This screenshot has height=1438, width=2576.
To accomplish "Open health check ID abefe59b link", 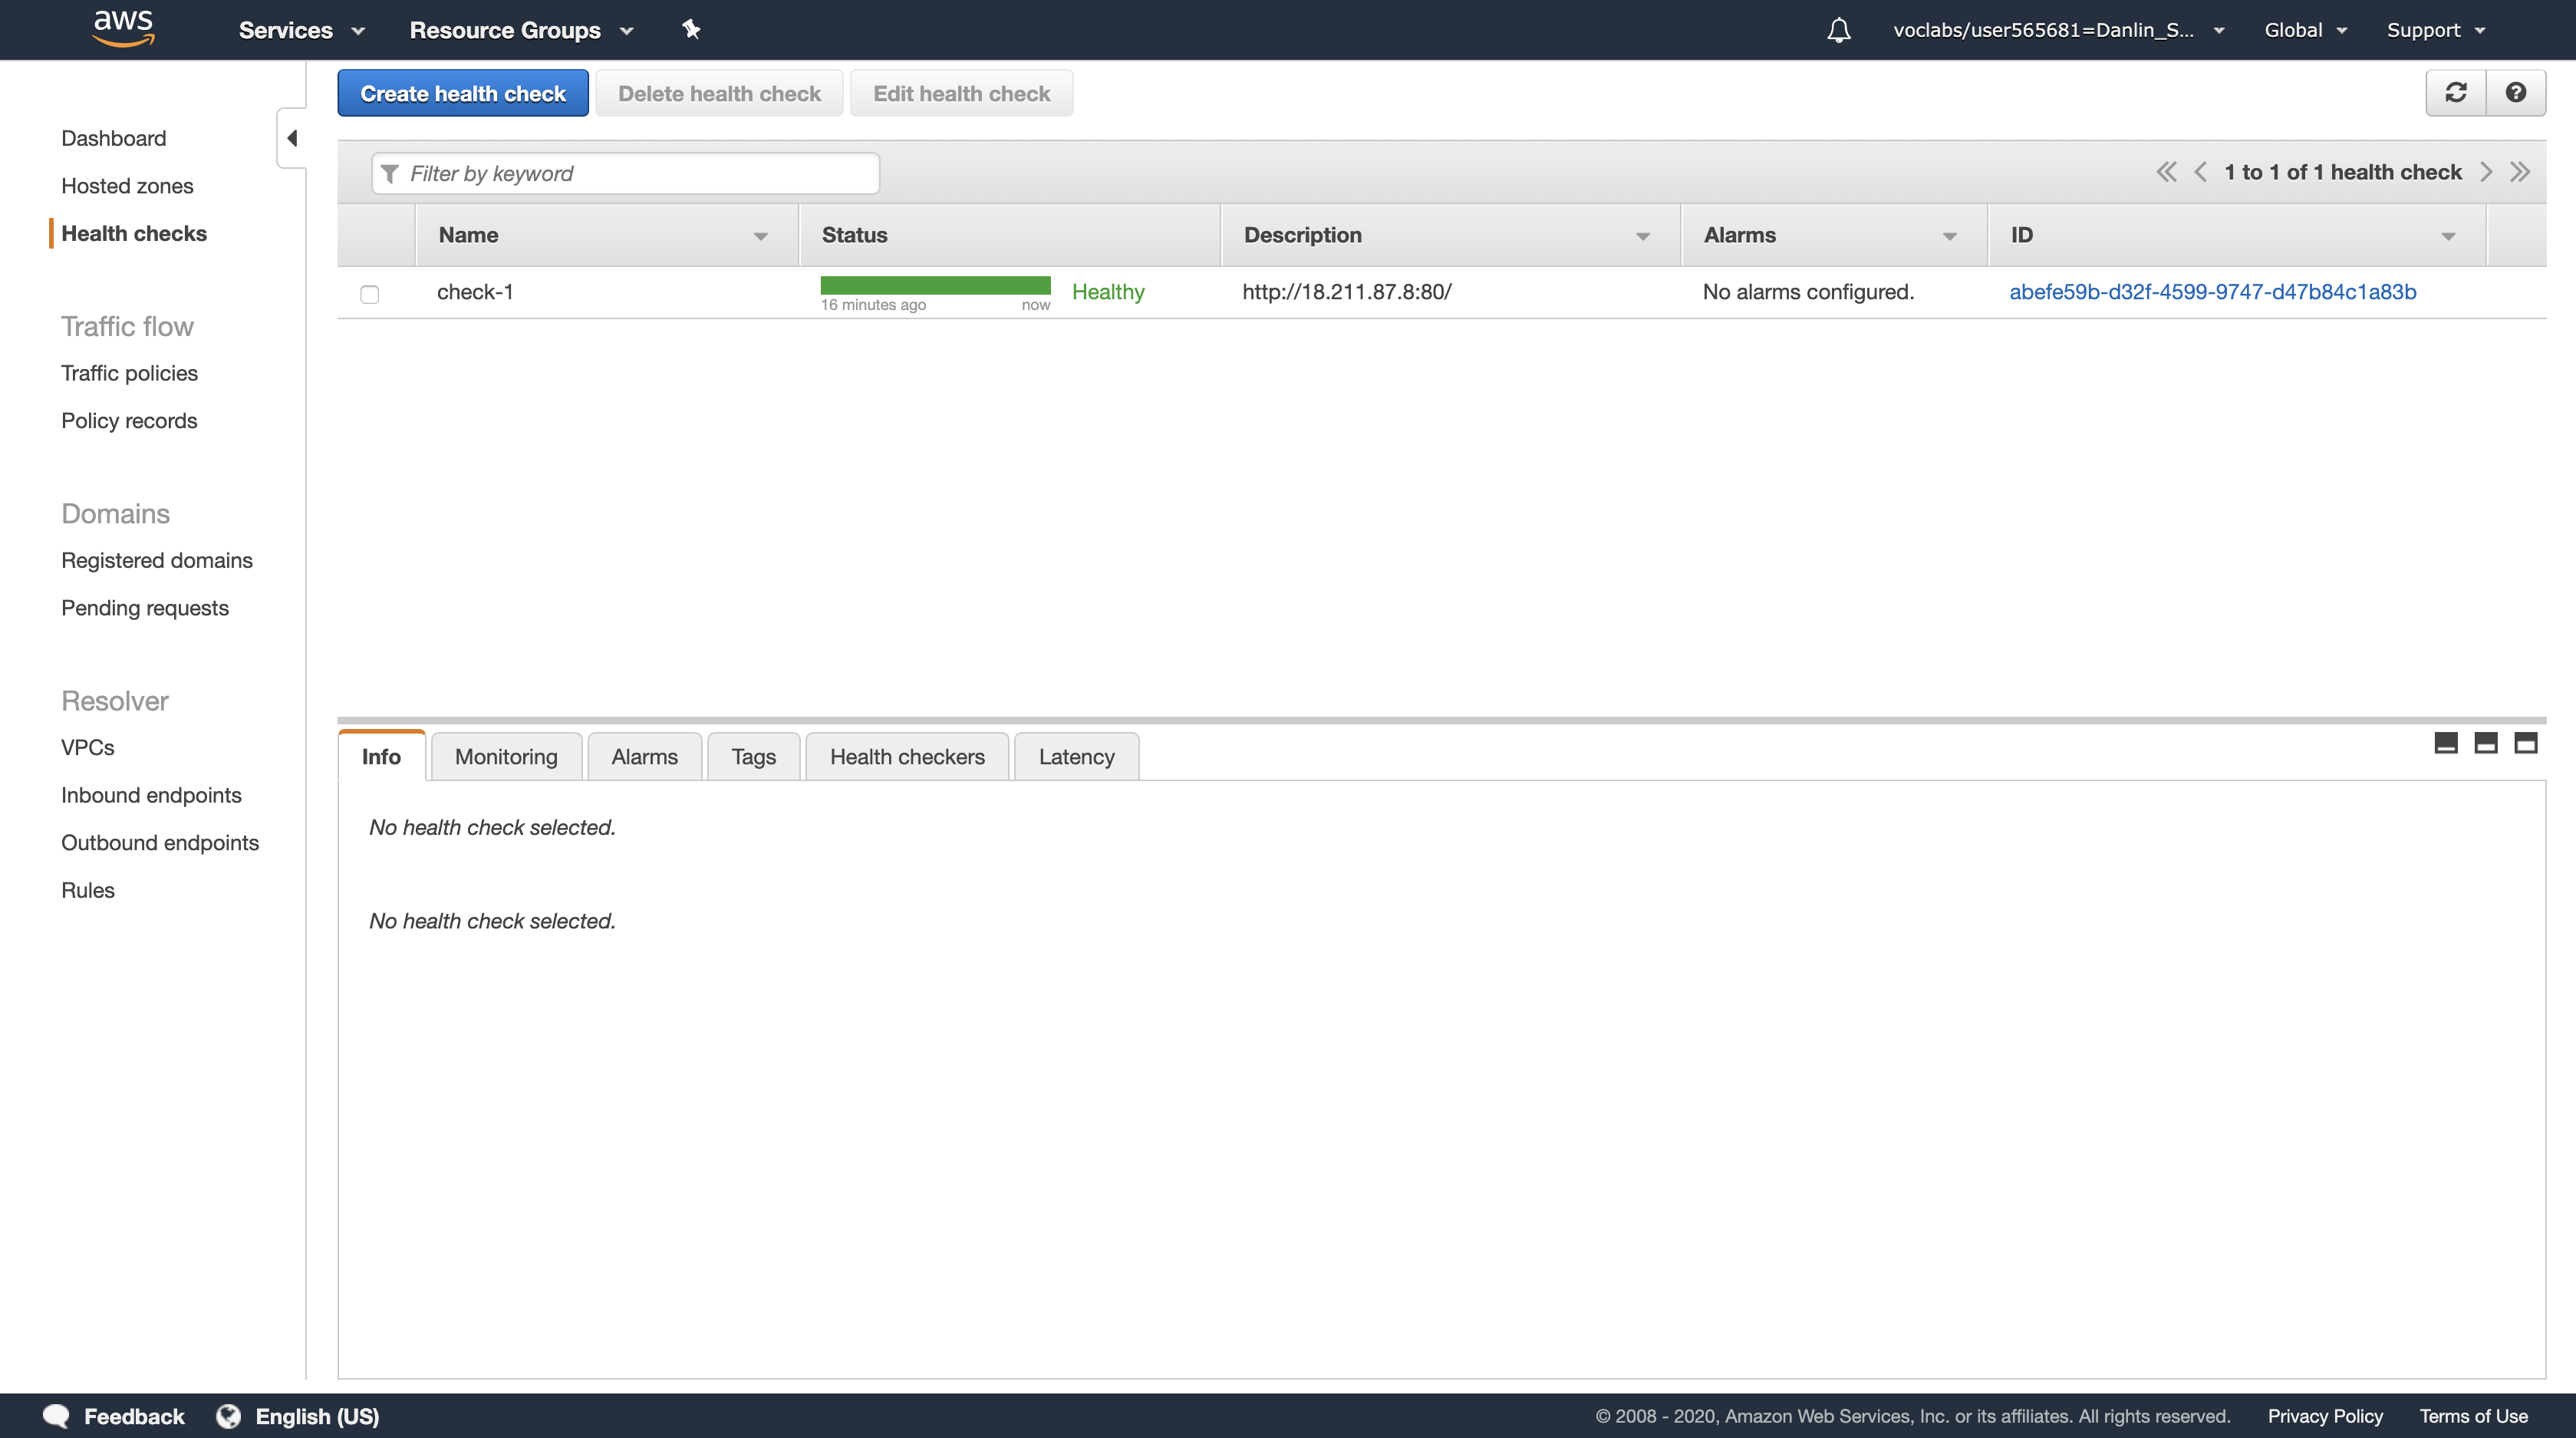I will 2212,292.
